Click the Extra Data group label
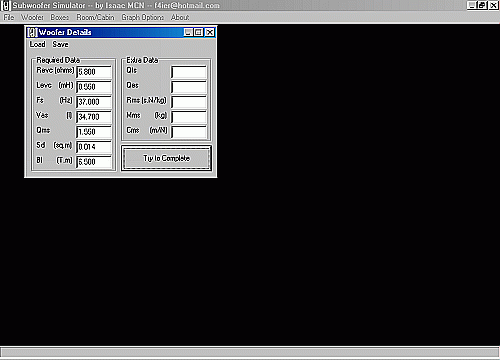The height and width of the screenshot is (360, 500). tap(142, 60)
